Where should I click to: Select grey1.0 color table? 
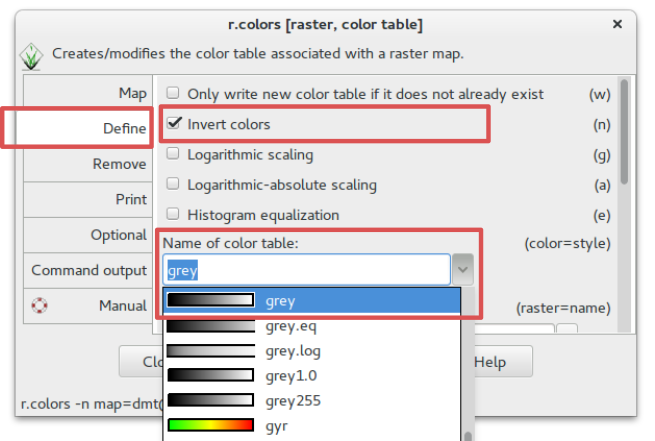point(312,376)
